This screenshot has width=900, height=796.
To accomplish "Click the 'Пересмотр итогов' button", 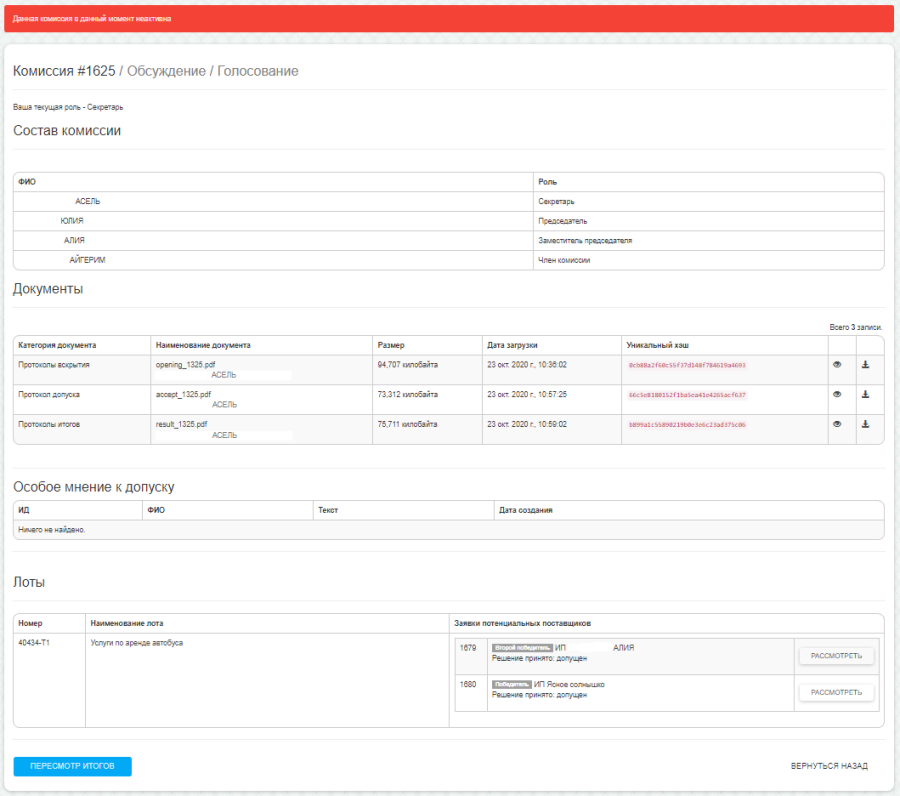I will click(73, 766).
